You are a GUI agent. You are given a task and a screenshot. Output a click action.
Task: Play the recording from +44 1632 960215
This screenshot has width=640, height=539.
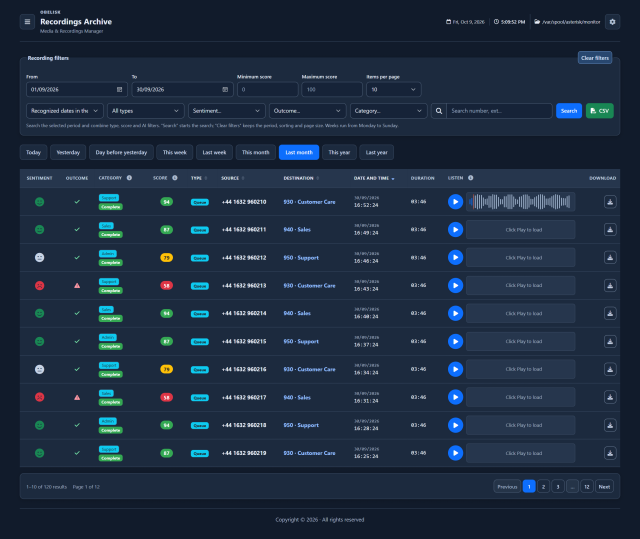pyautogui.click(x=456, y=342)
